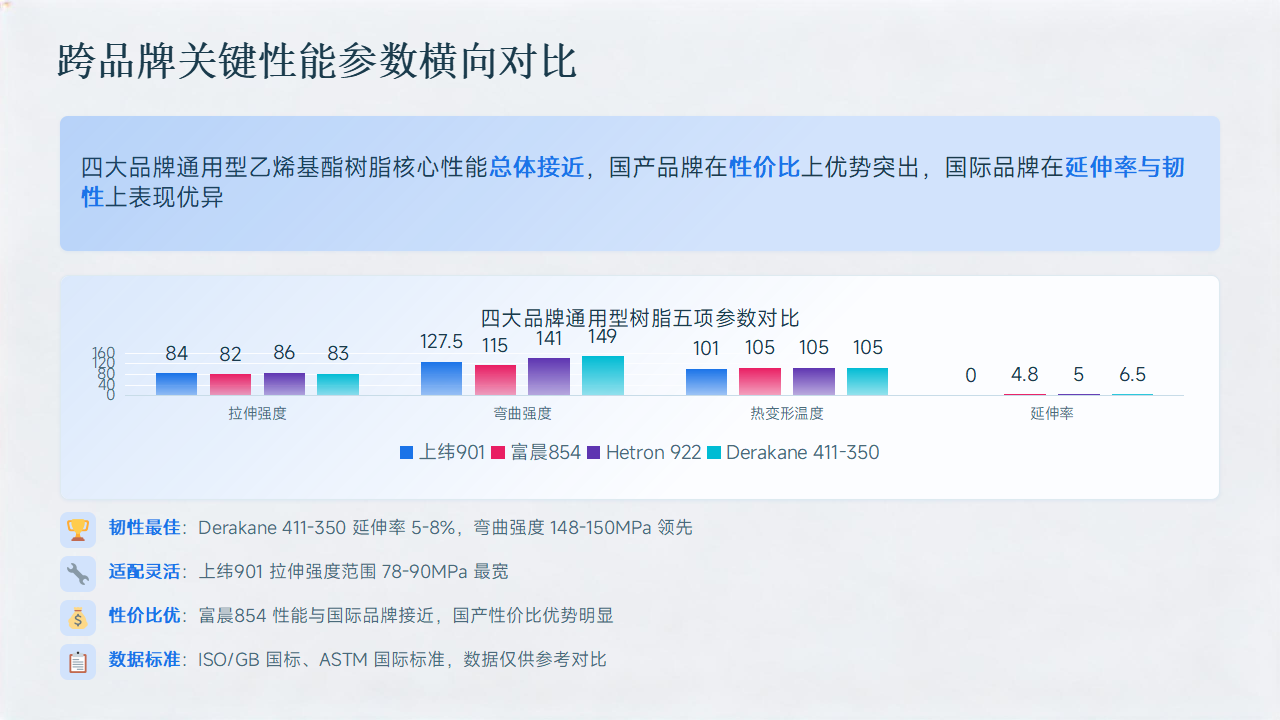Click text ISO/GB 国标、ASTM 国际标准
Screen dimensions: 1280x720
click(322, 660)
